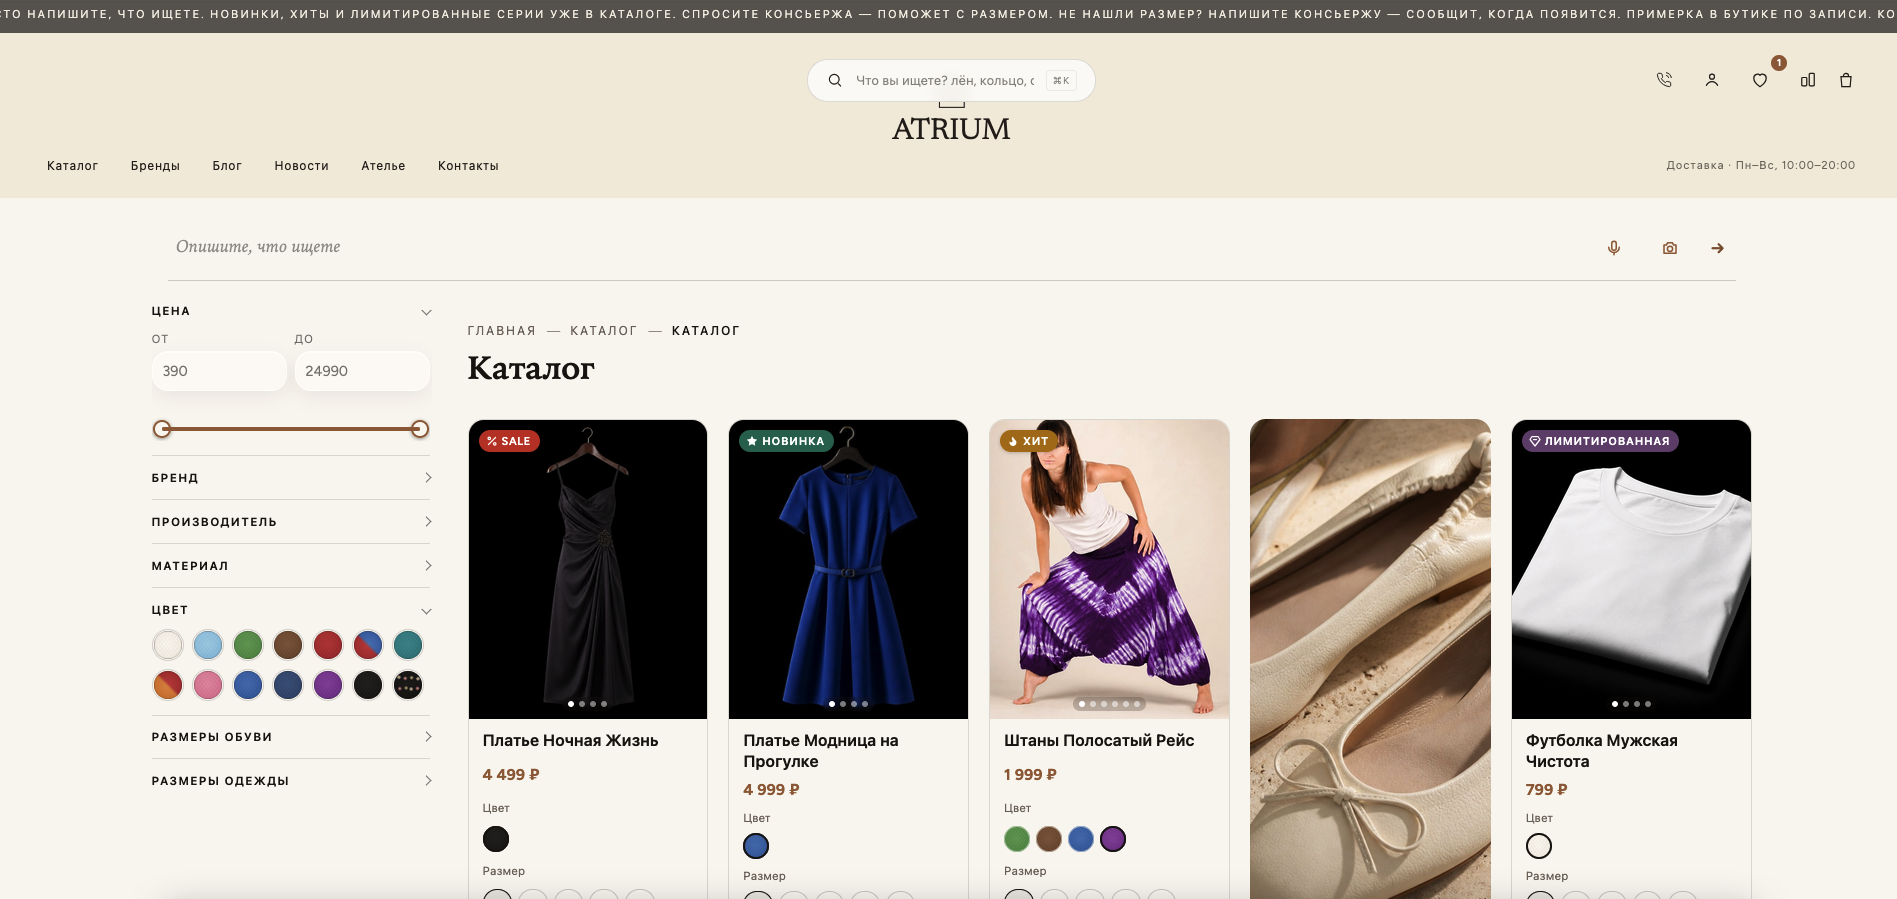Screen dimensions: 1897x899
Task: Click the maximum price slider handle
Action: pyautogui.click(x=420, y=429)
